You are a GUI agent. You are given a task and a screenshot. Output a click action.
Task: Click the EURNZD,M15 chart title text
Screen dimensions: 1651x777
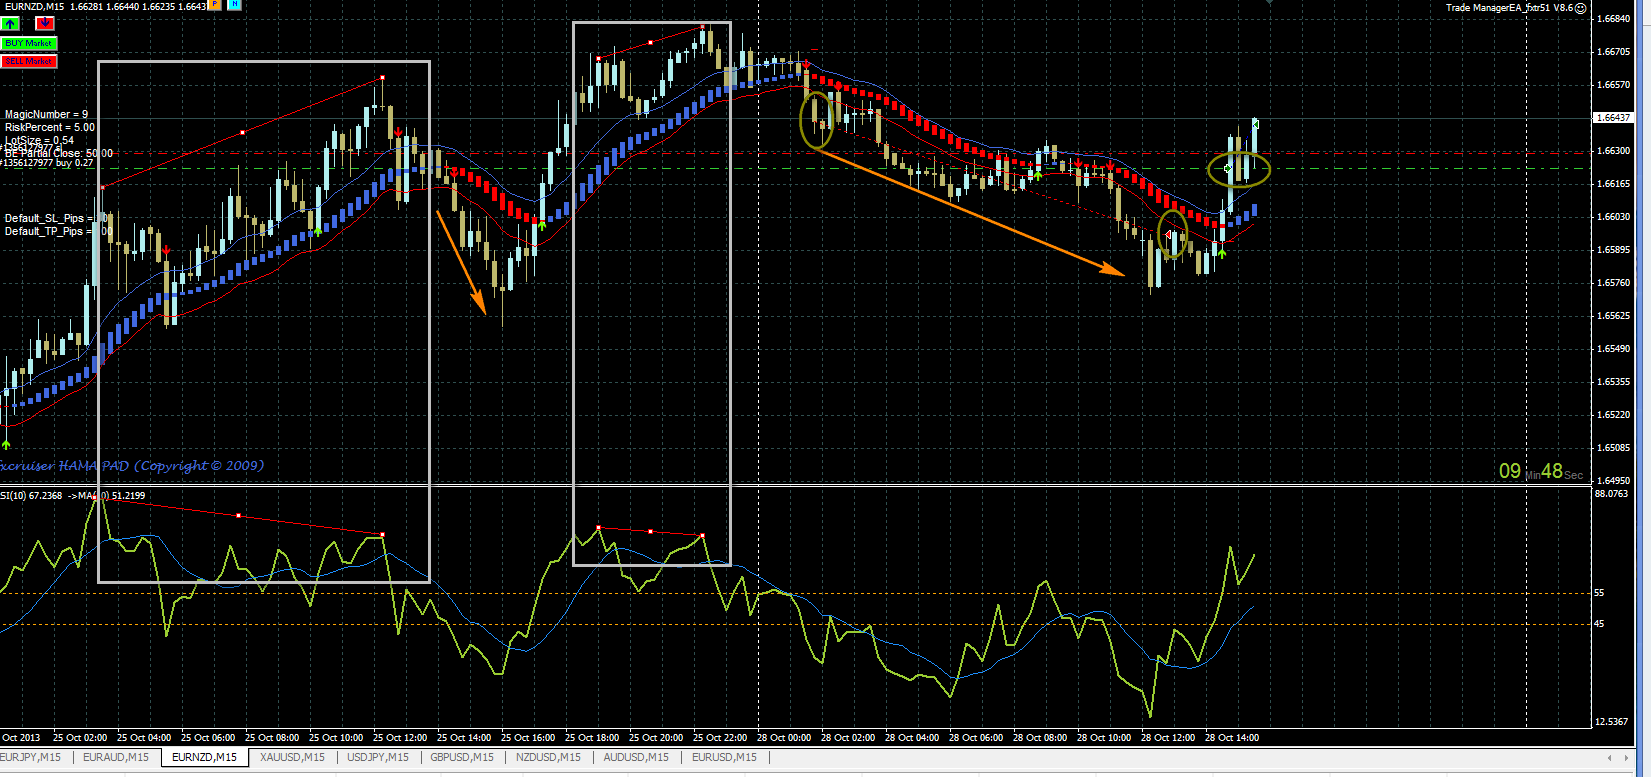(34, 6)
